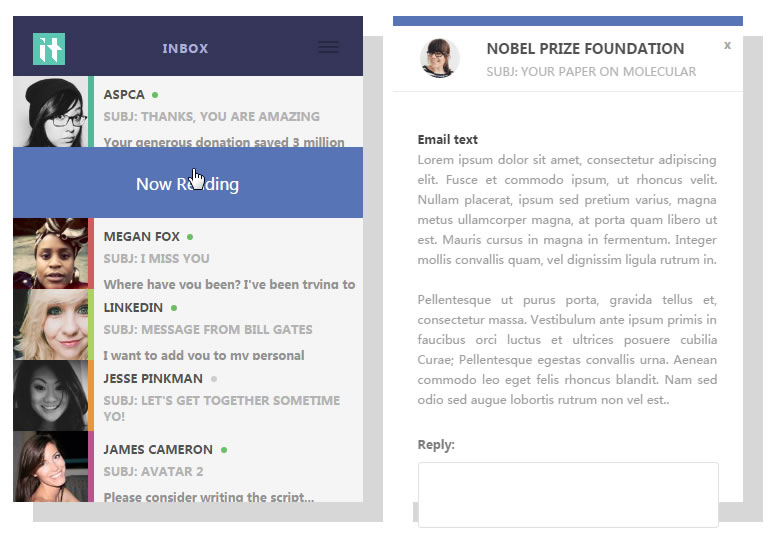This screenshot has height=545, width=773.
Task: Click grey offline status dot beside Jesse Pinkman
Action: click(214, 379)
